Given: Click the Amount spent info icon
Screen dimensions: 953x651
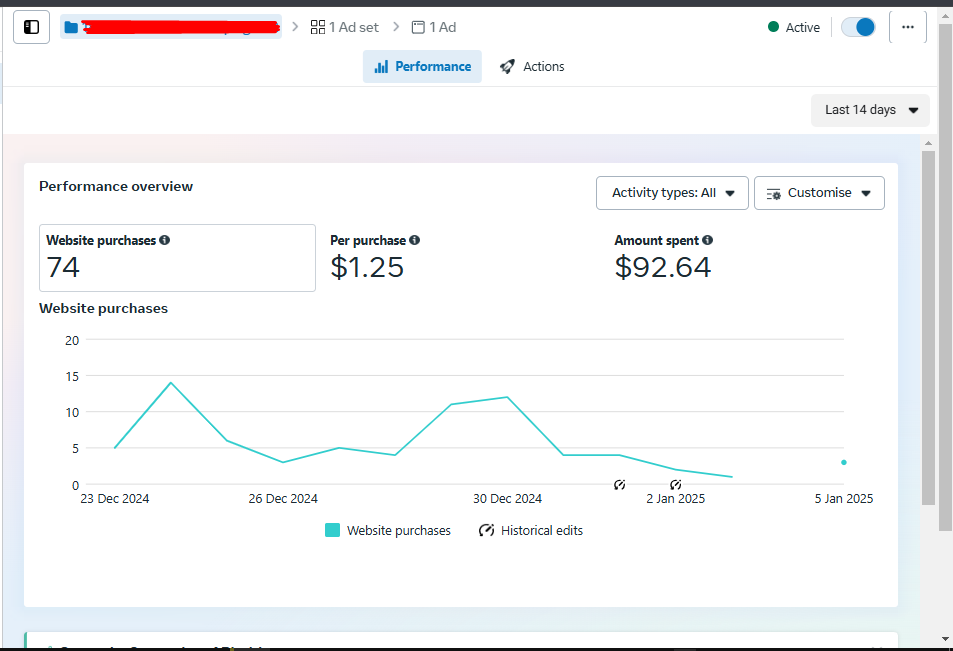Looking at the screenshot, I should click(707, 240).
